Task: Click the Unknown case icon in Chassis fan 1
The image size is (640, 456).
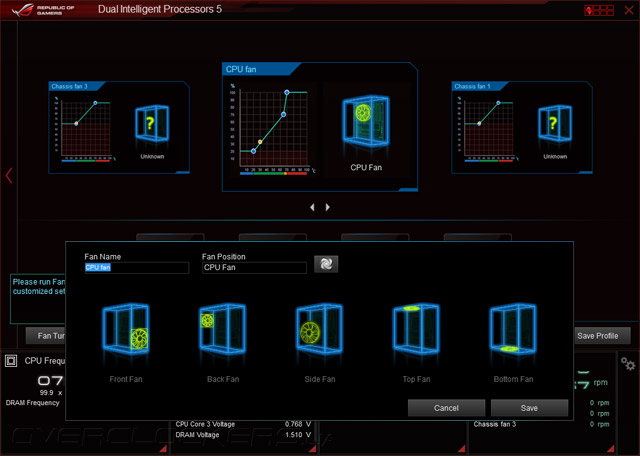Action: click(x=555, y=124)
